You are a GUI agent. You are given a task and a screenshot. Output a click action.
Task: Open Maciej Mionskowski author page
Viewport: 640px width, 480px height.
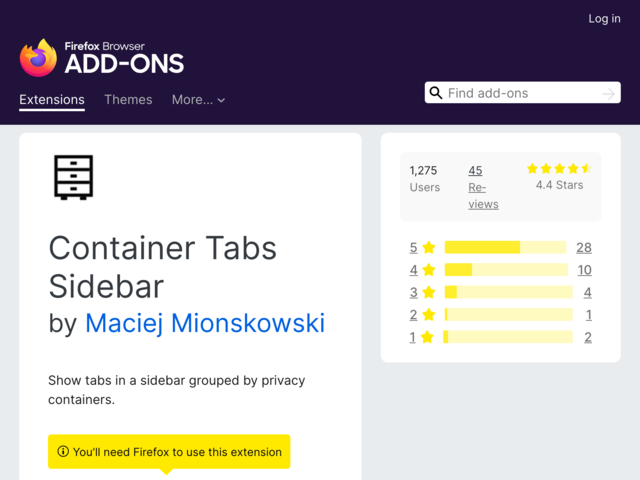[205, 323]
